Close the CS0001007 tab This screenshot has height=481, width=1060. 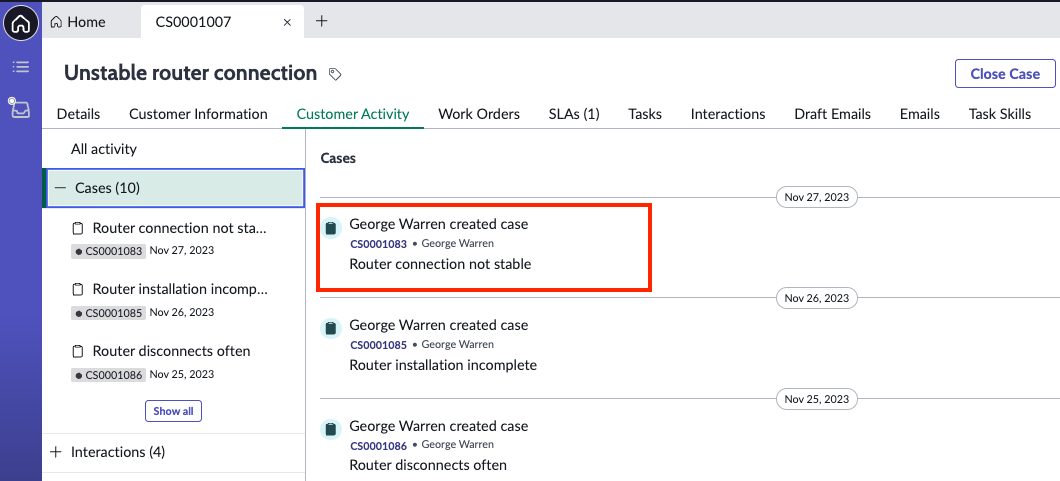pyautogui.click(x=287, y=22)
